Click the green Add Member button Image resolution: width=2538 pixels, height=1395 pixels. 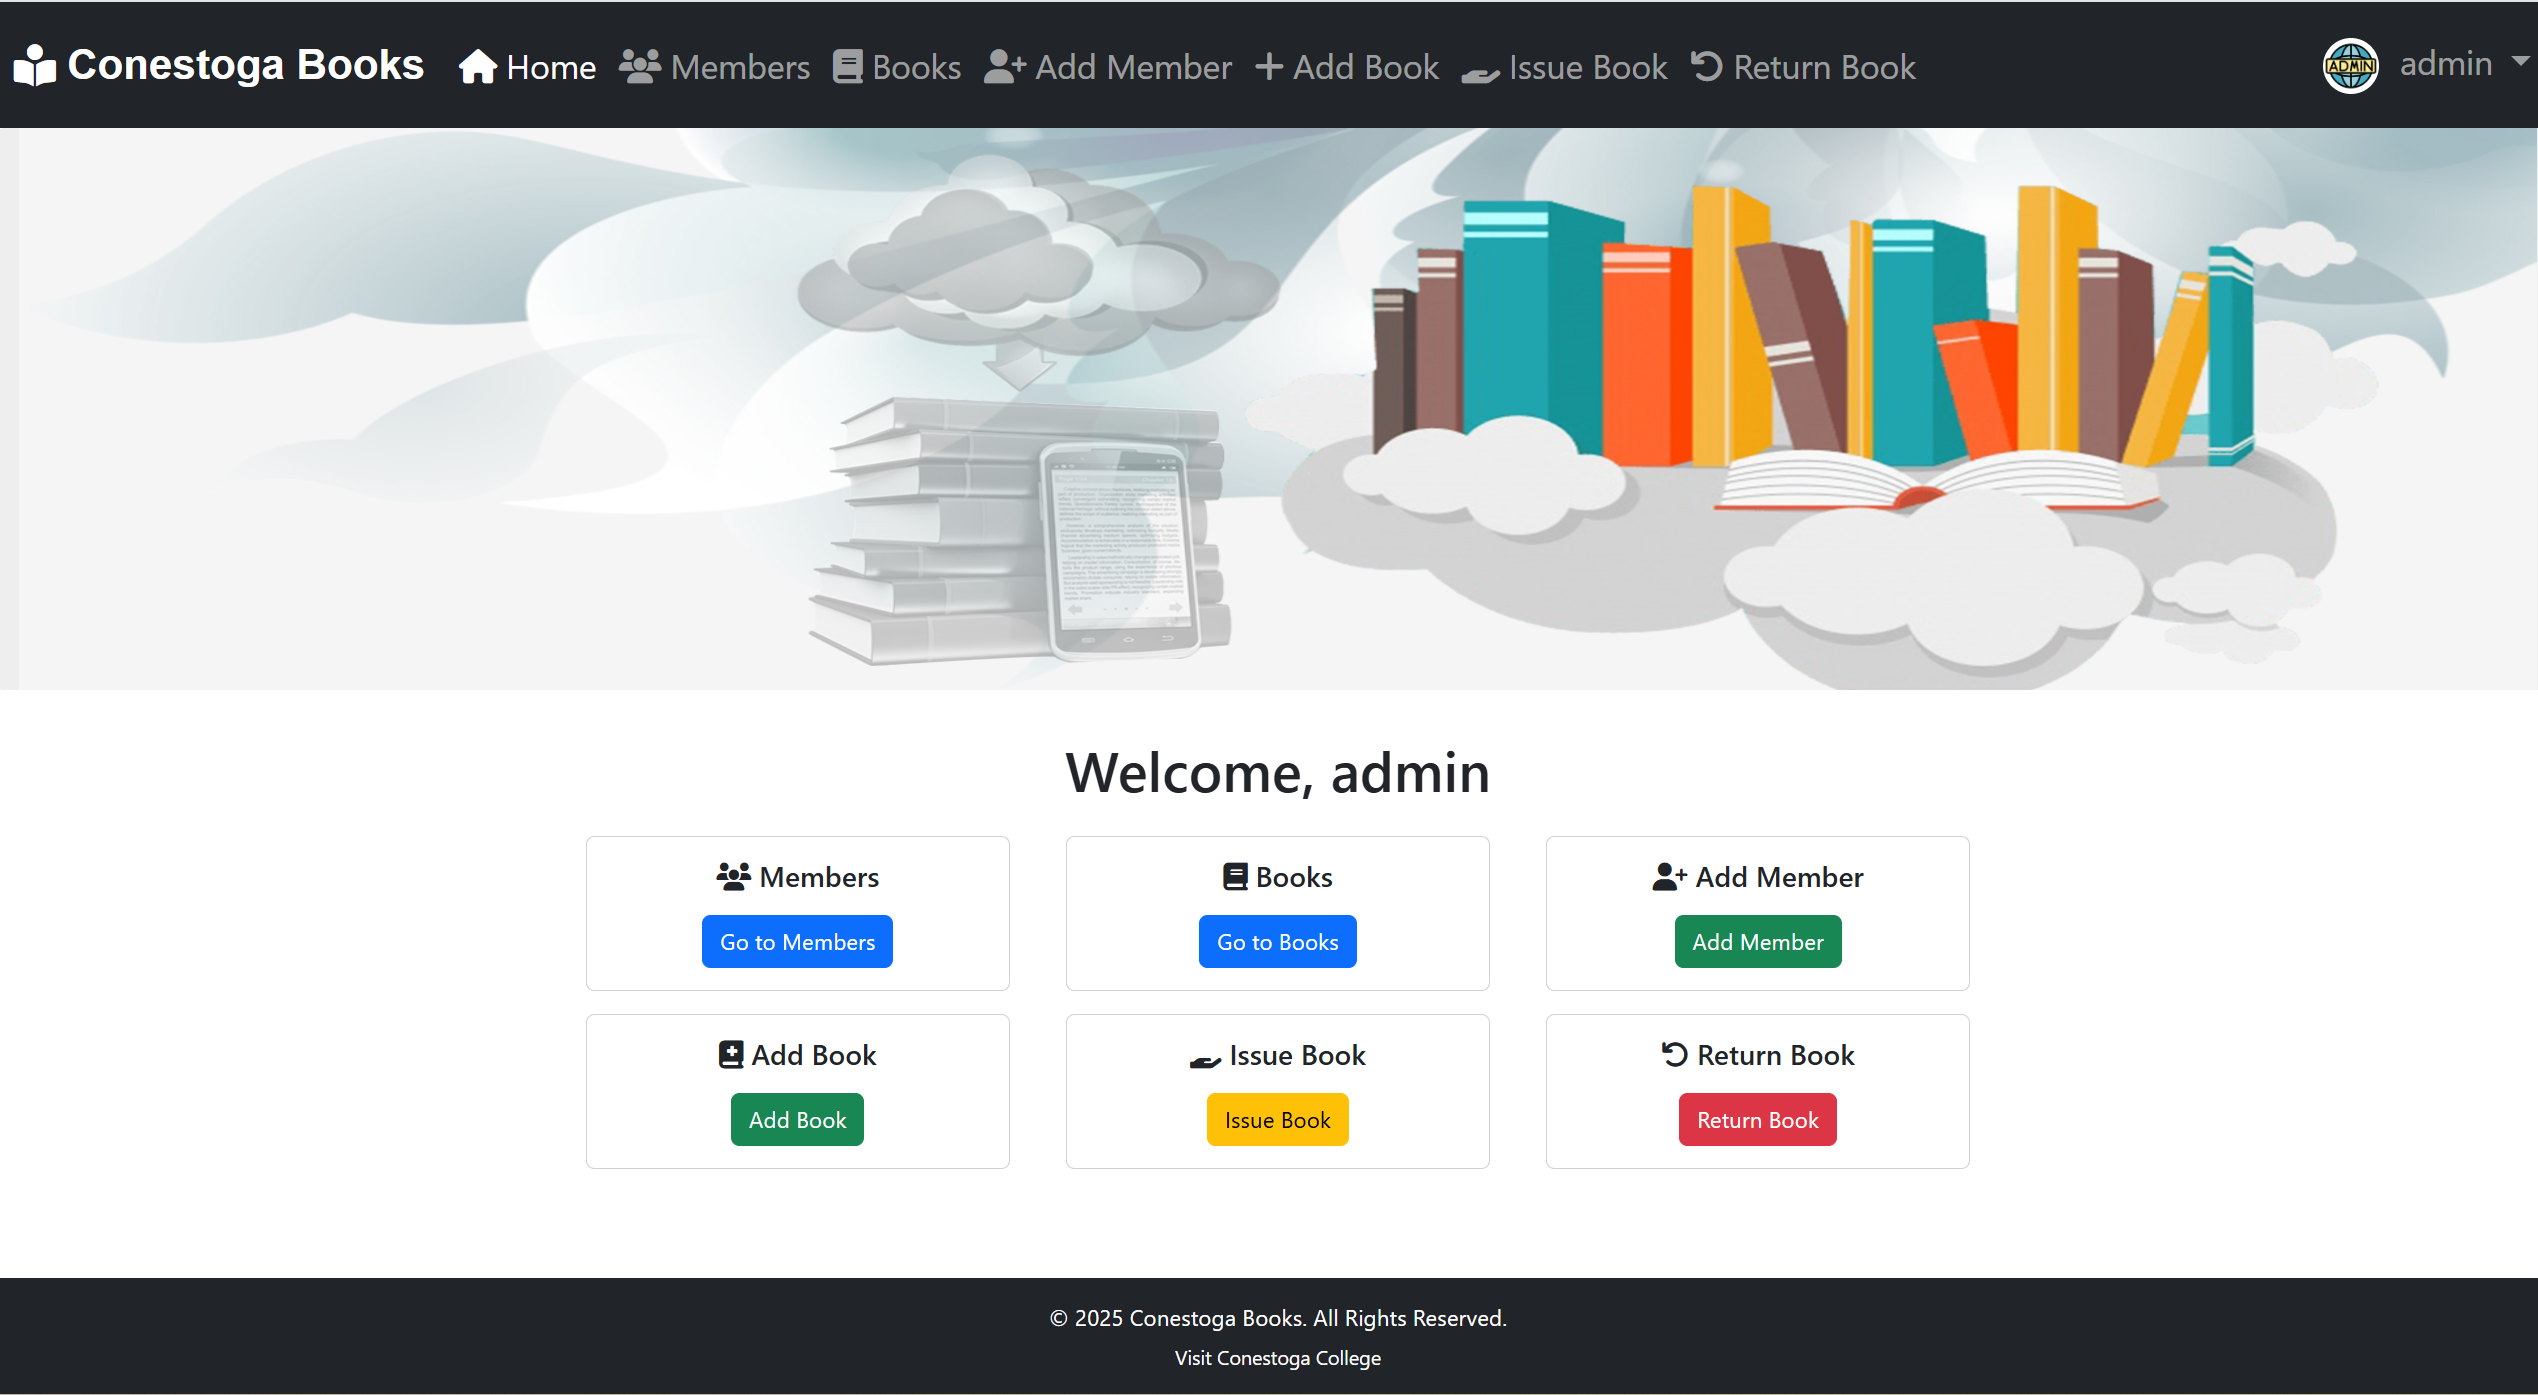(1756, 941)
